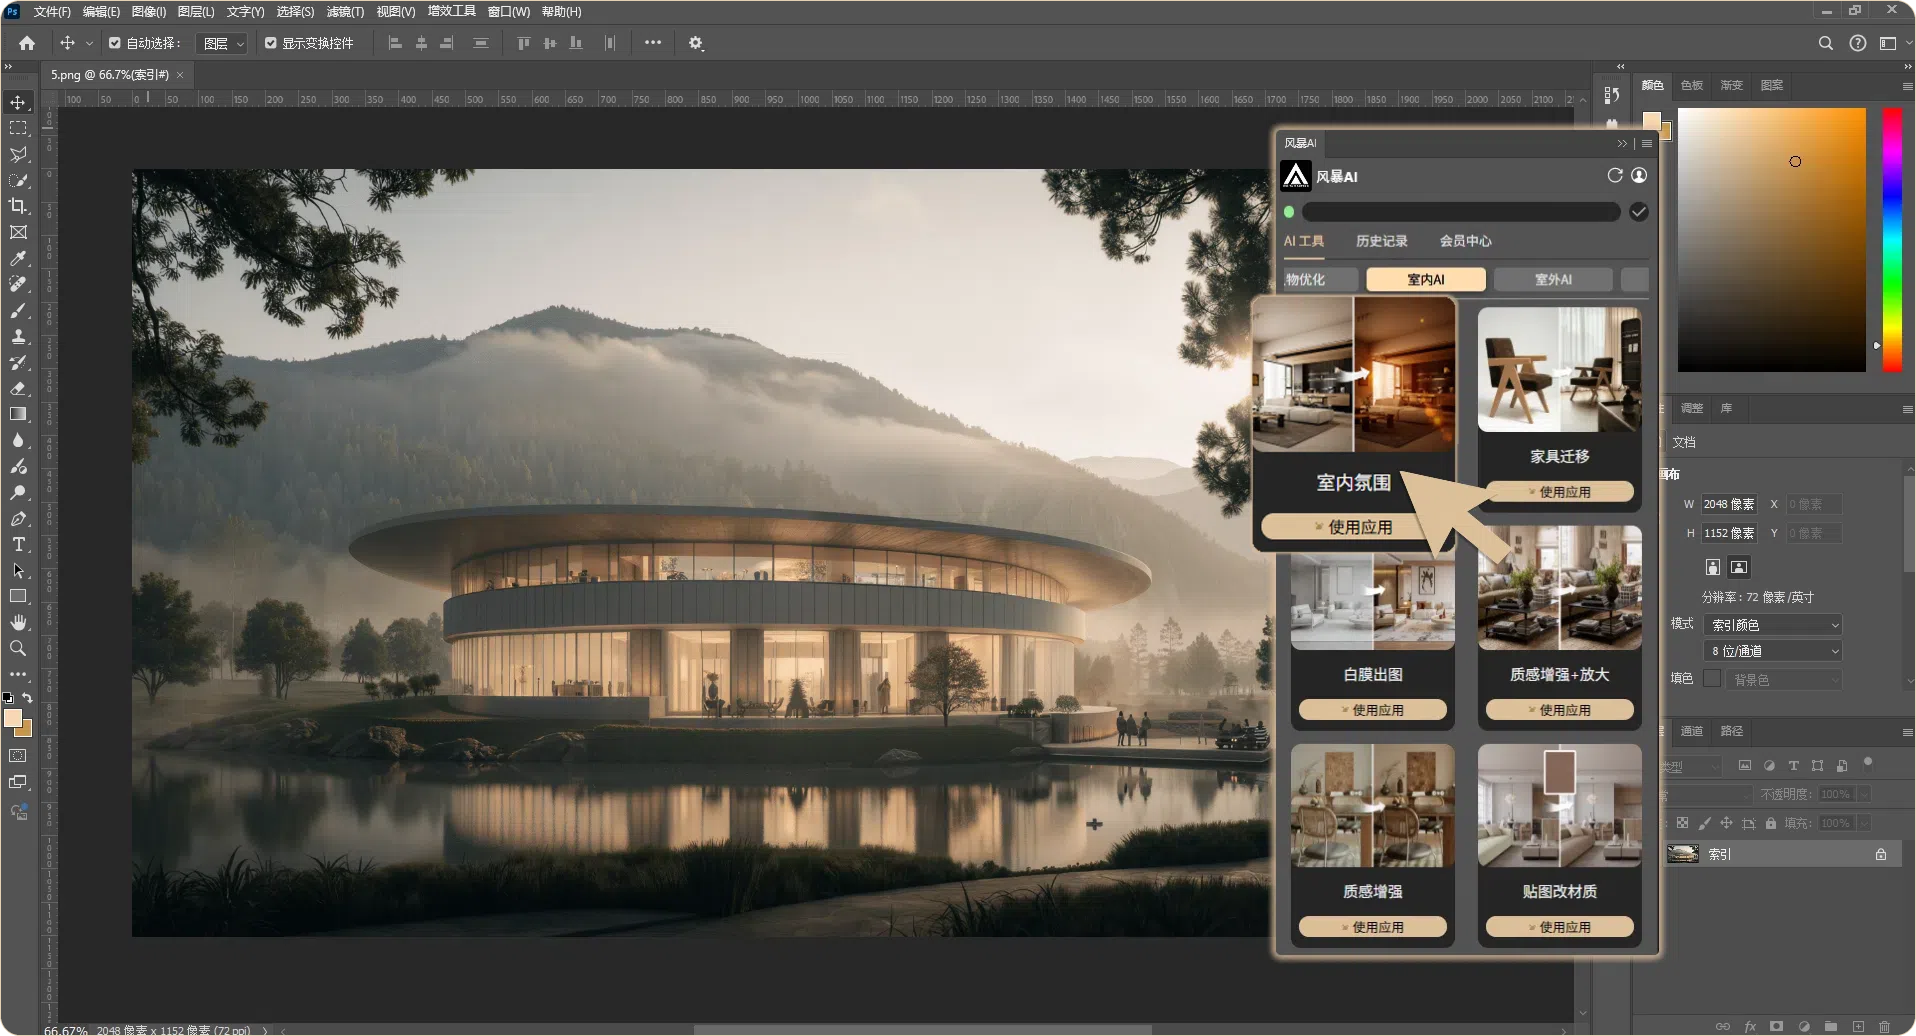Click the 室外AI category button
Screen dimensions: 1916x1036
pyautogui.click(x=1552, y=280)
